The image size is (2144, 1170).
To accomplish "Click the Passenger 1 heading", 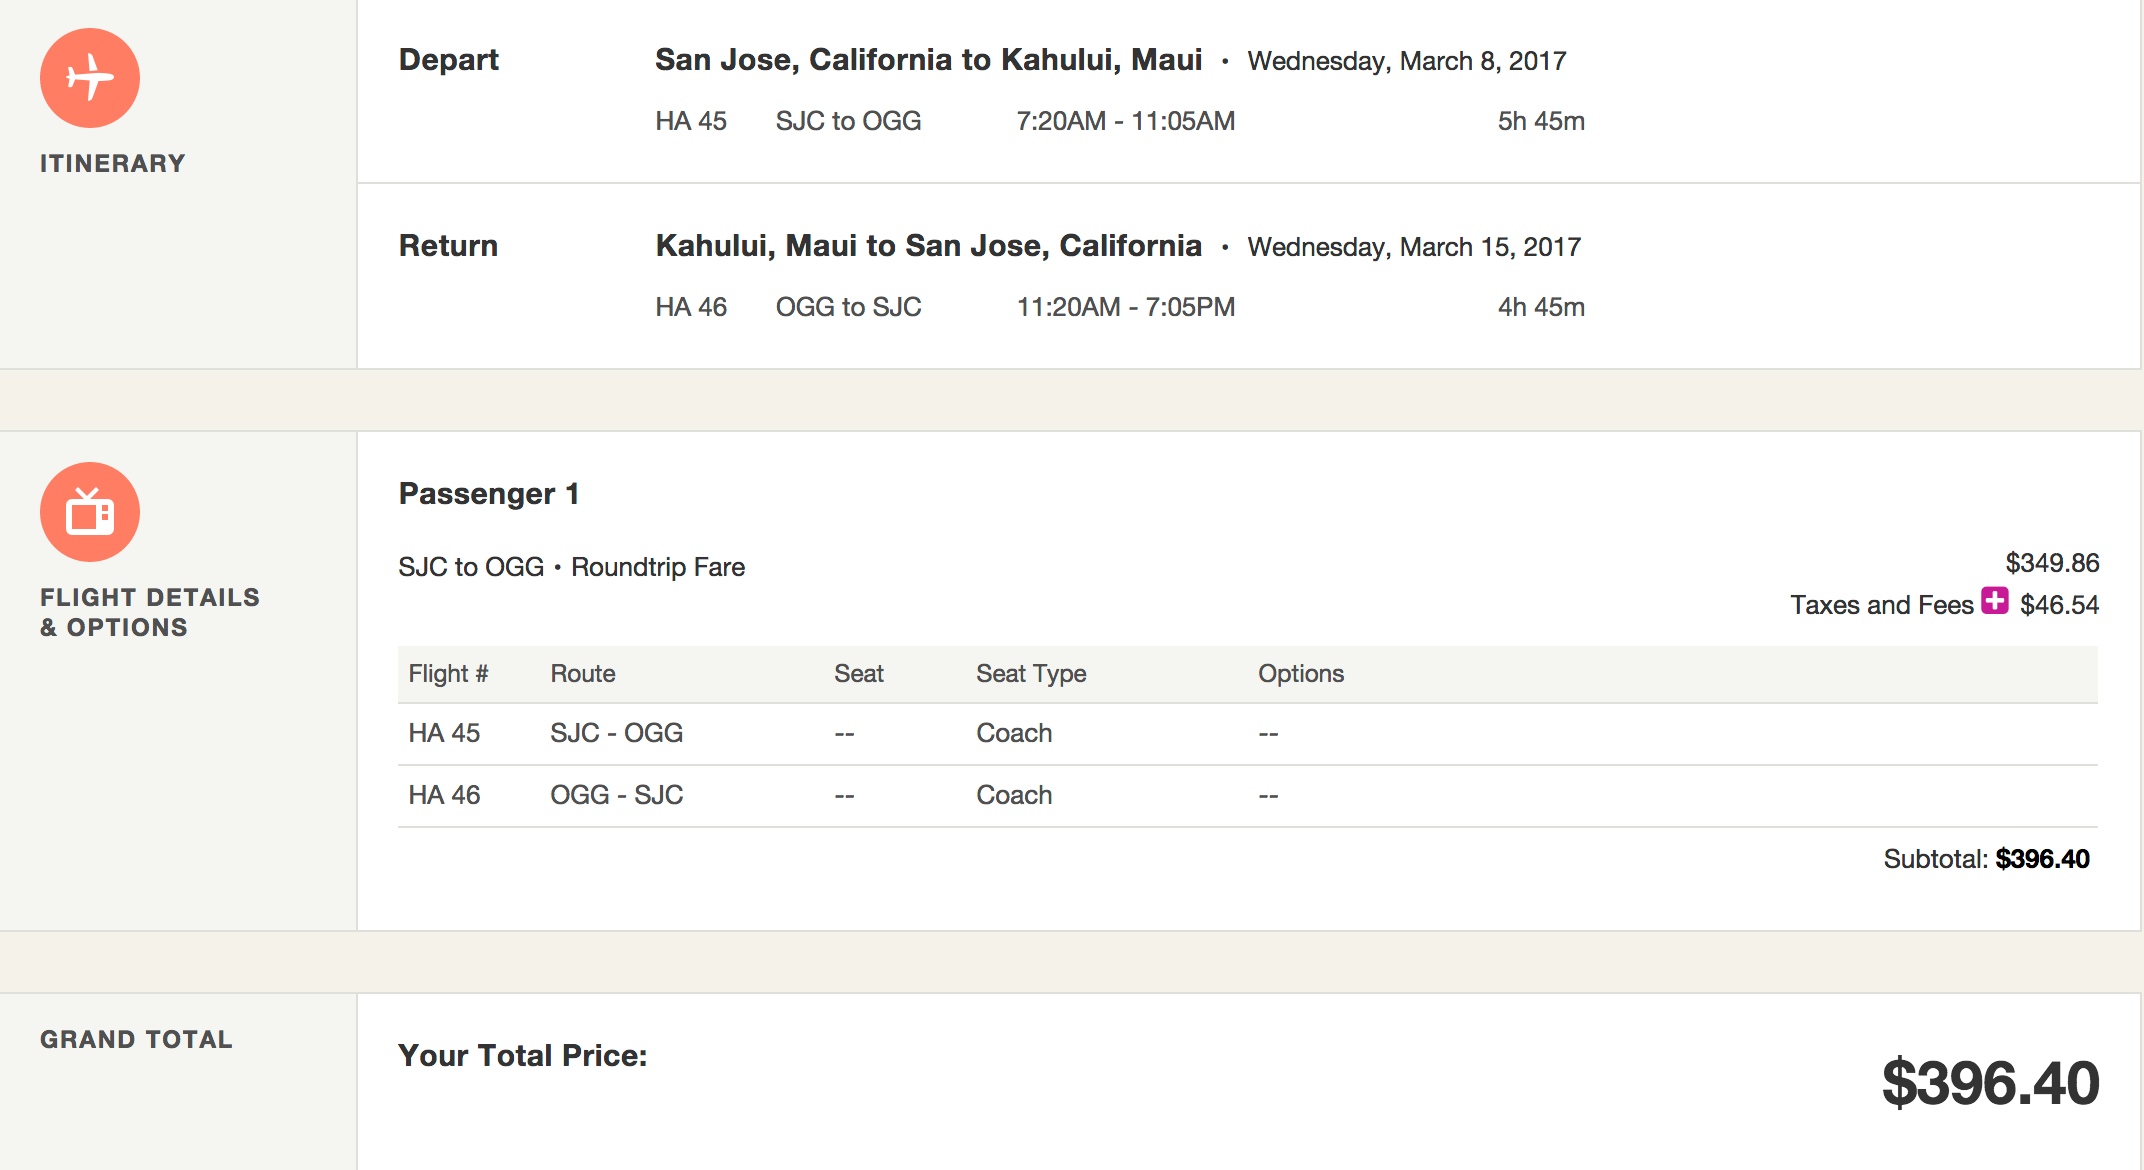I will pos(489,494).
